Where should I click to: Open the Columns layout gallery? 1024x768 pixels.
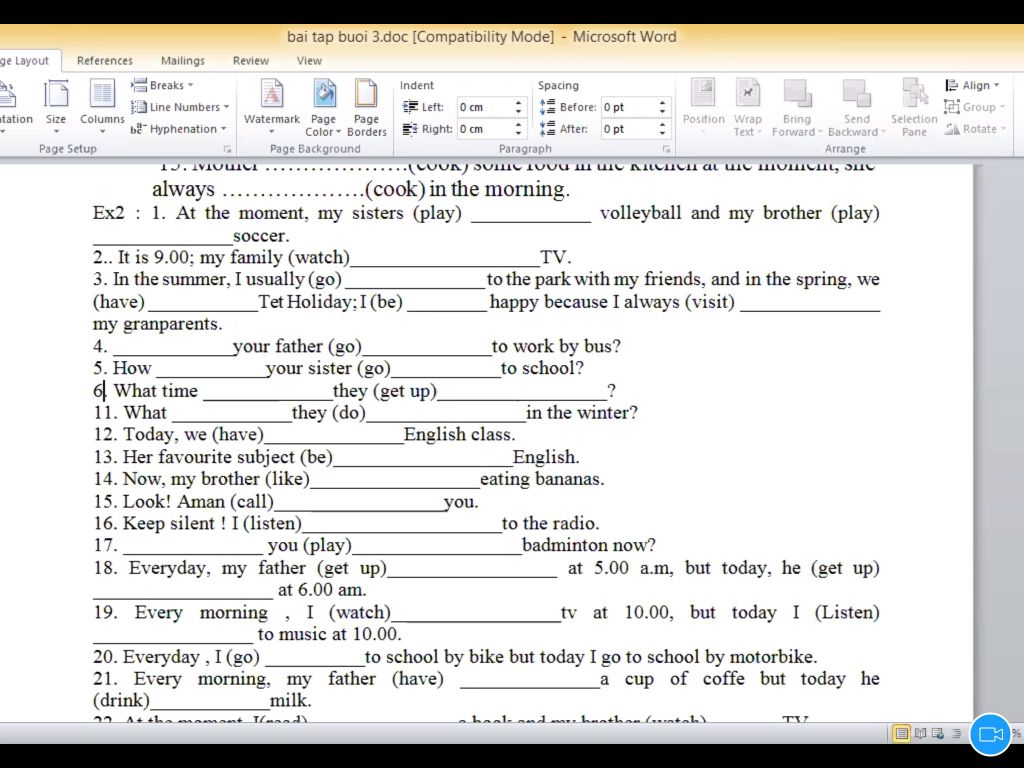(x=102, y=106)
